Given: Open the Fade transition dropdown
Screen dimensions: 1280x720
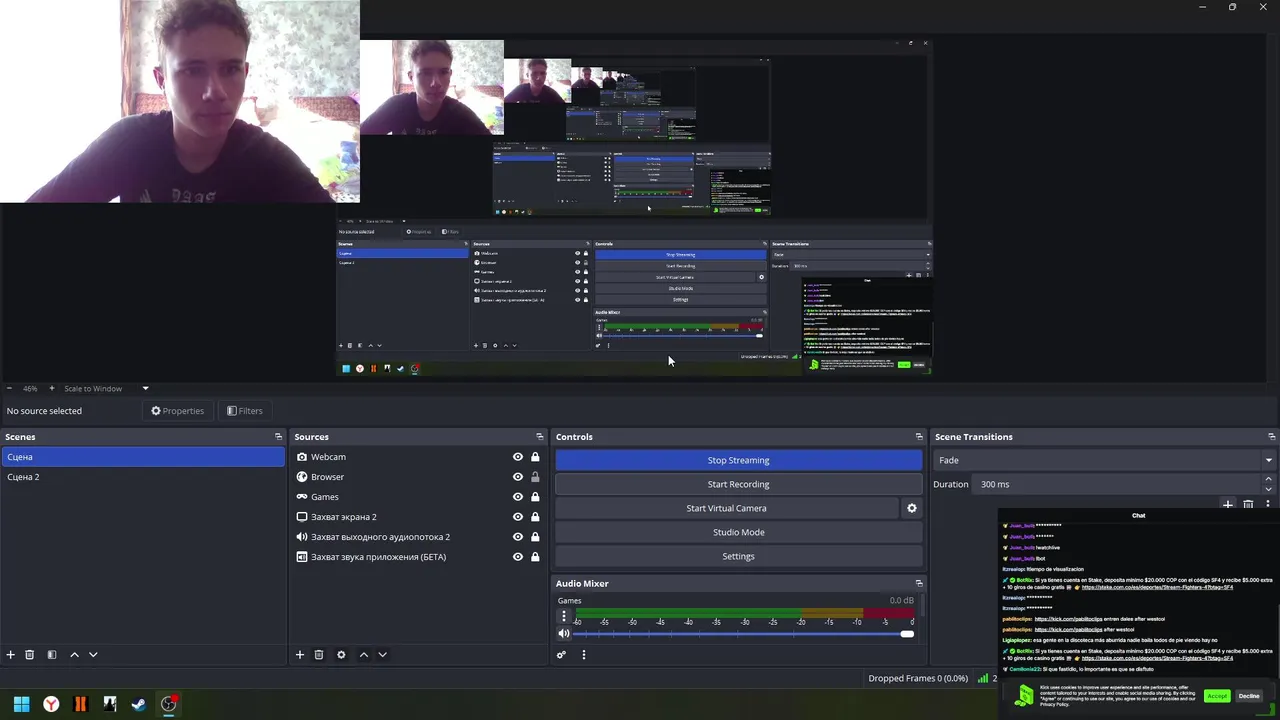Looking at the screenshot, I should (x=1104, y=460).
